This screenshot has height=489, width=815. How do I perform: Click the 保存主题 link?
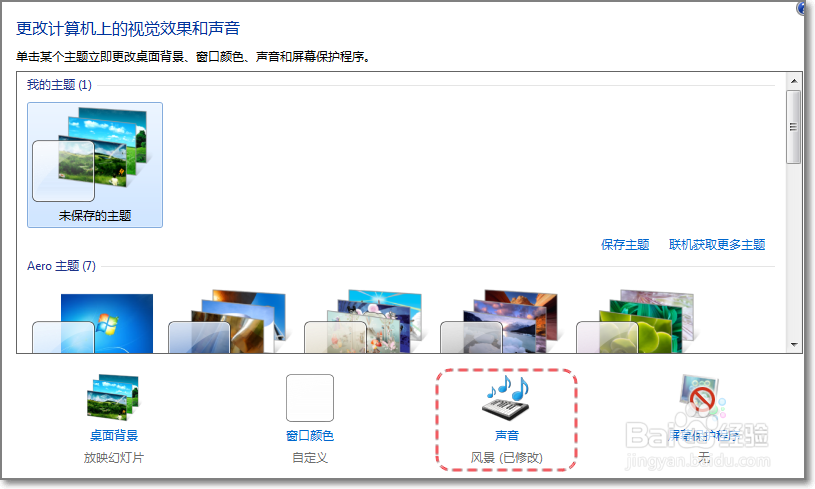625,245
